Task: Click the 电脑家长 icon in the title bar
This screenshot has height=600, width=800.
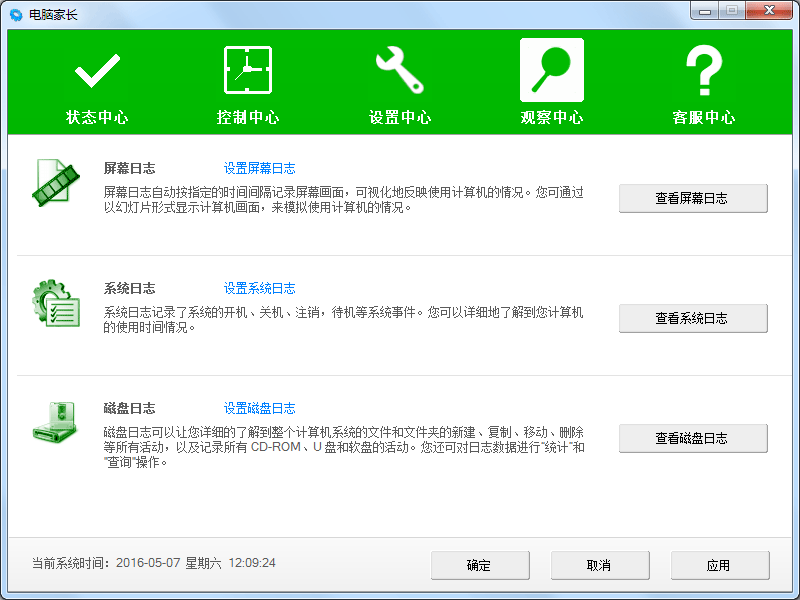Action: pyautogui.click(x=14, y=12)
